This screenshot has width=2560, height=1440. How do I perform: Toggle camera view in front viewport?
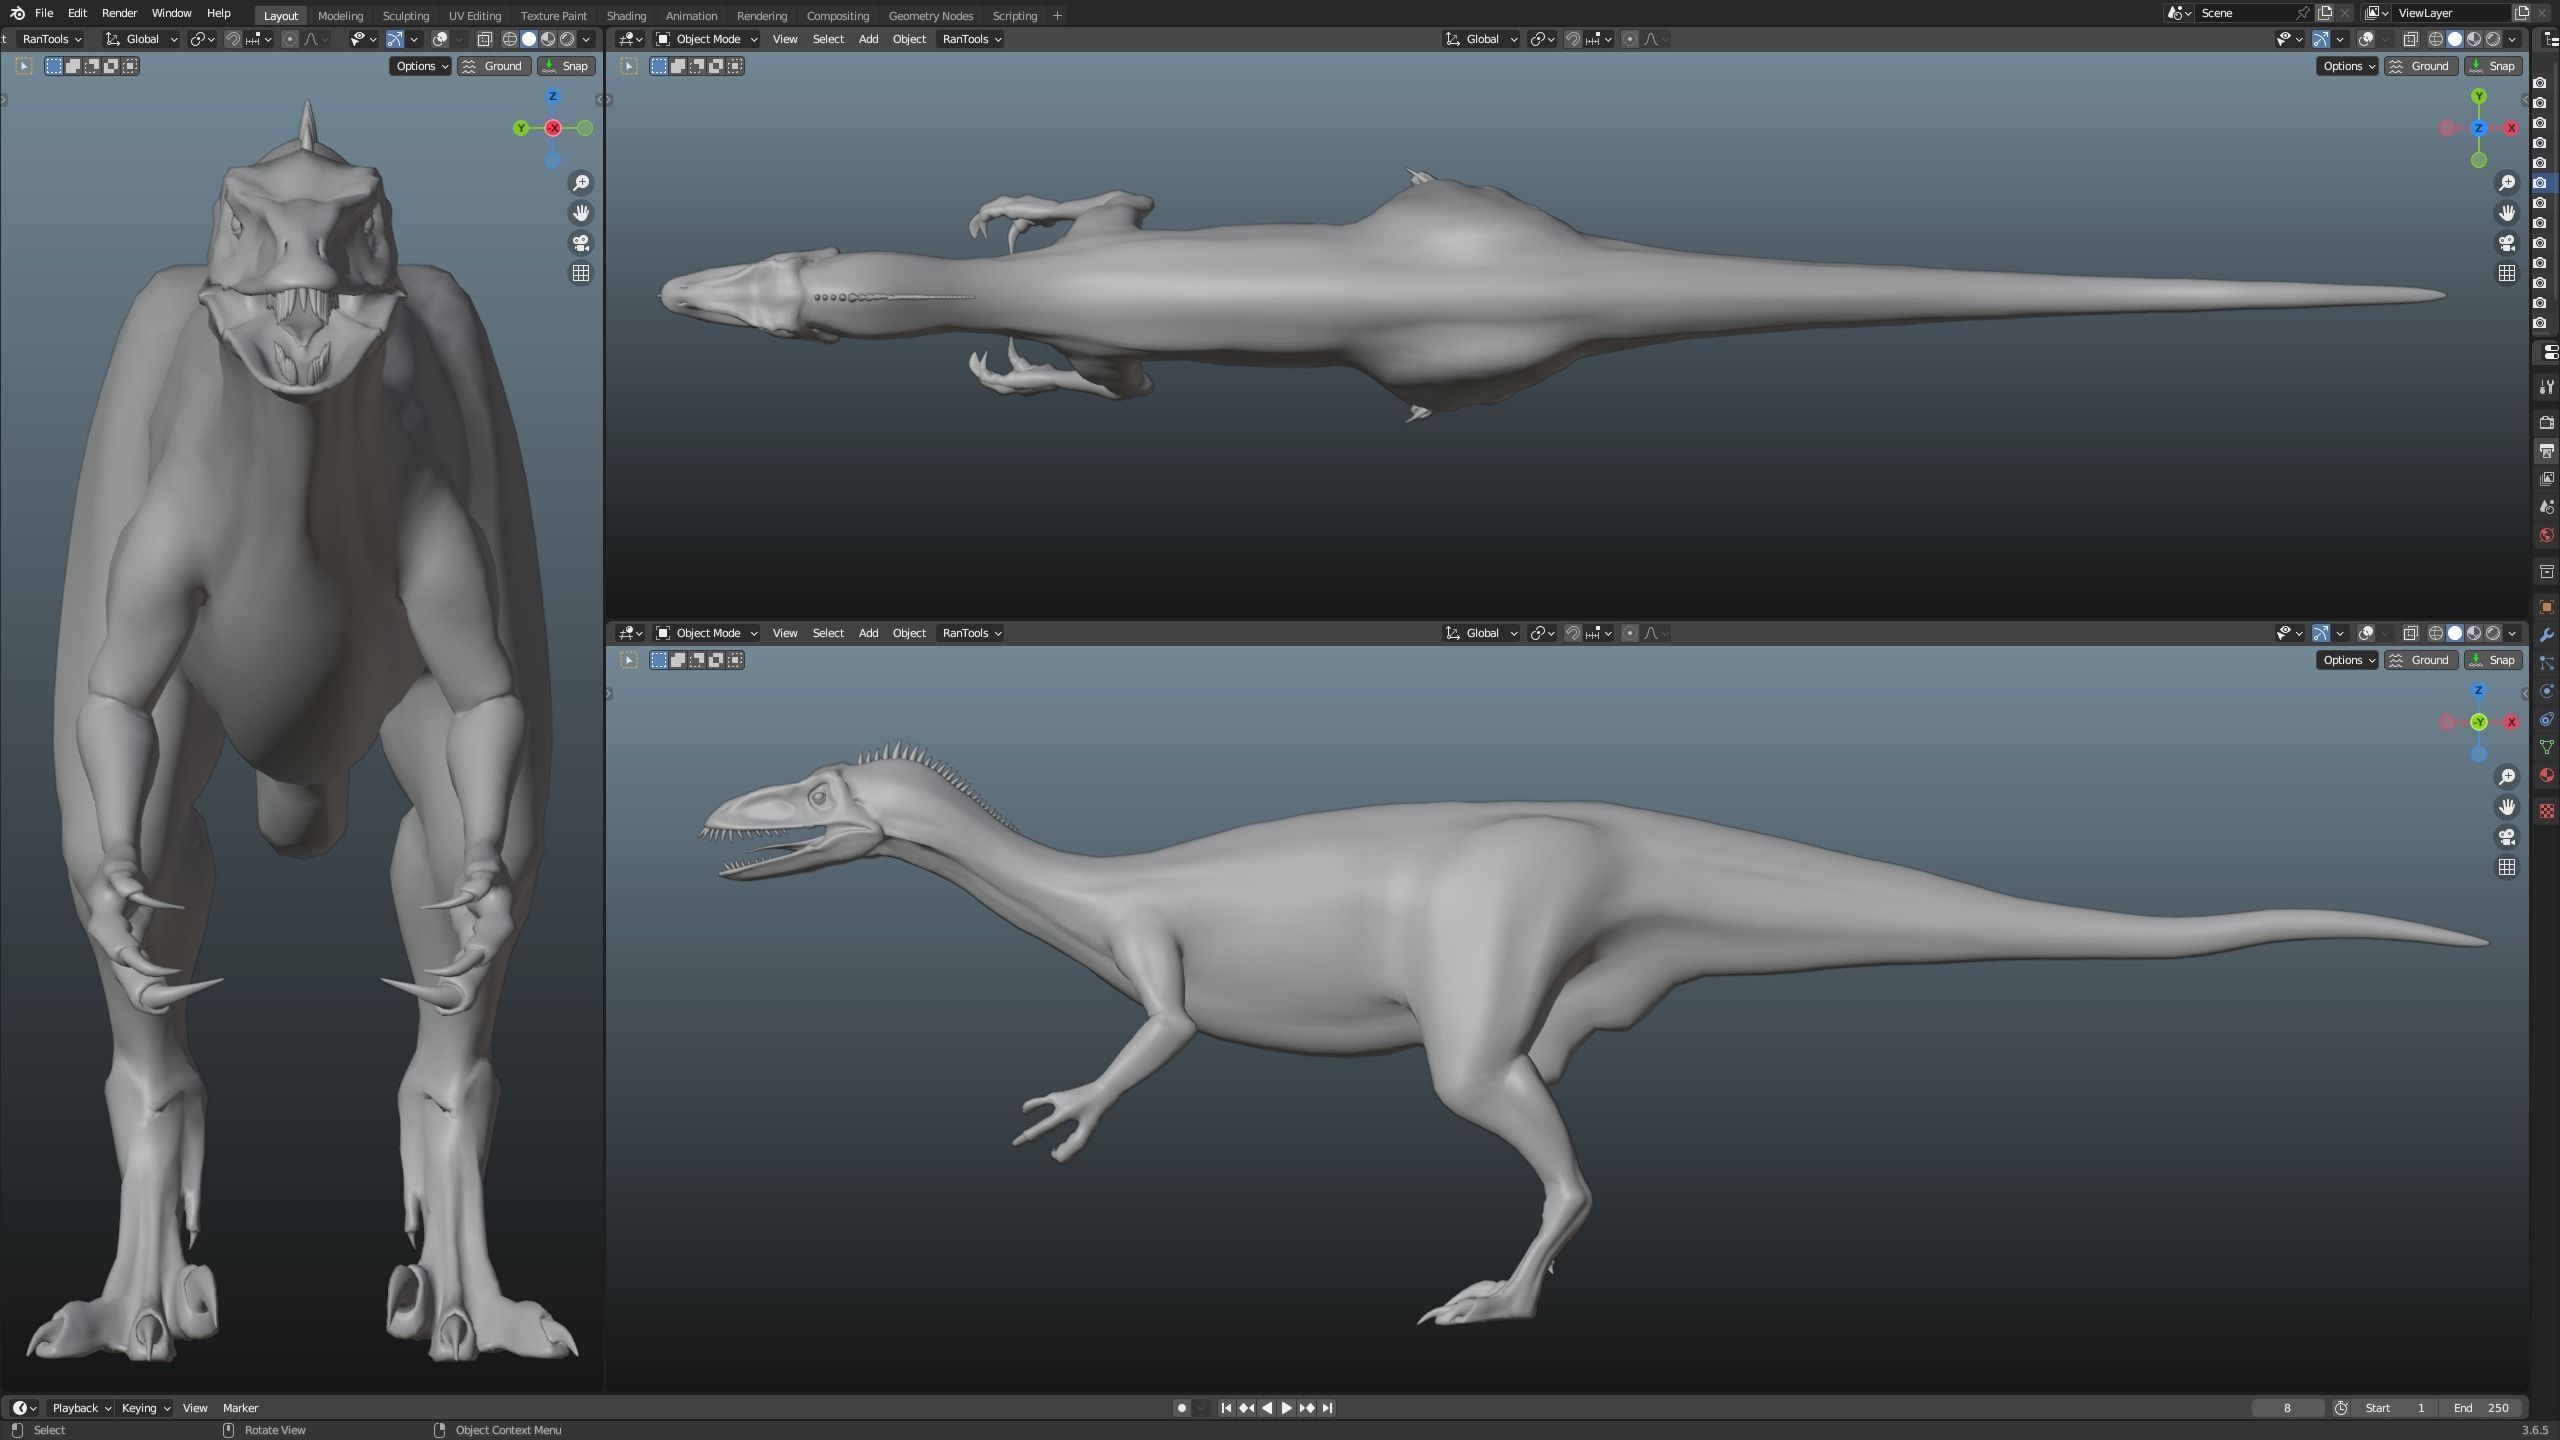point(581,243)
